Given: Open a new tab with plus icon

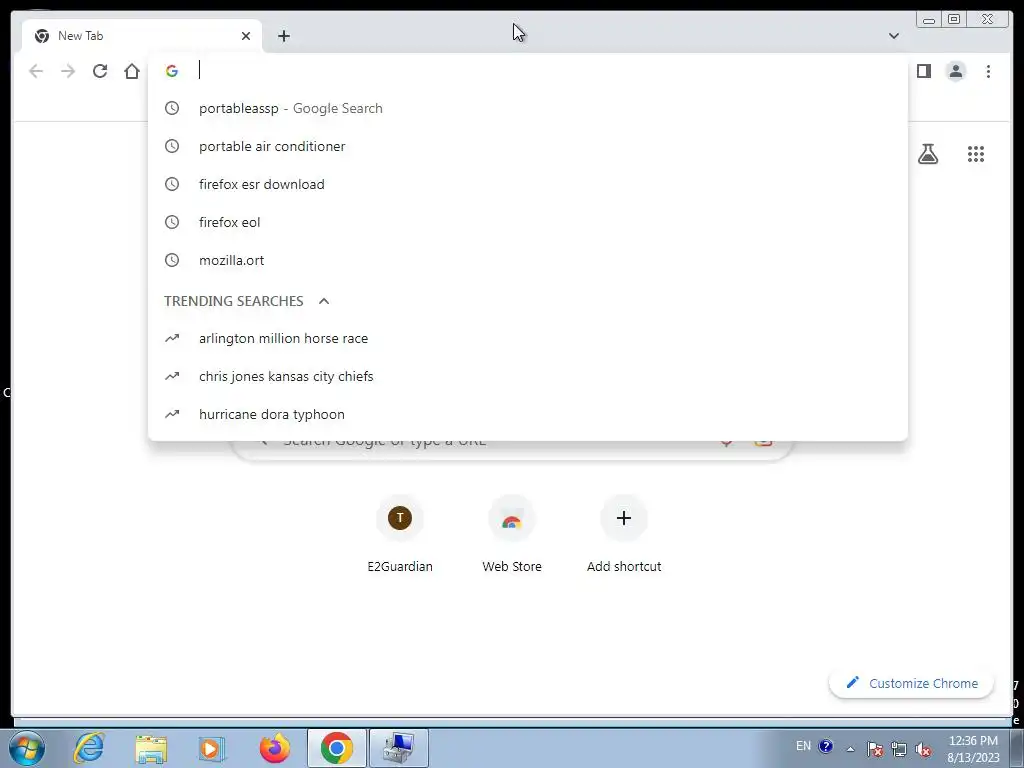Looking at the screenshot, I should tap(283, 36).
